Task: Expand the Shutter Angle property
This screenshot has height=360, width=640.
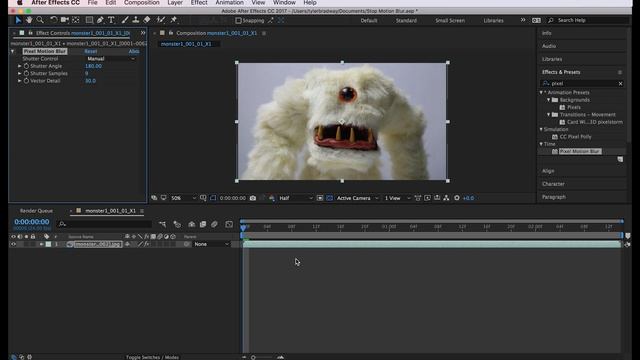Action: [x=19, y=66]
